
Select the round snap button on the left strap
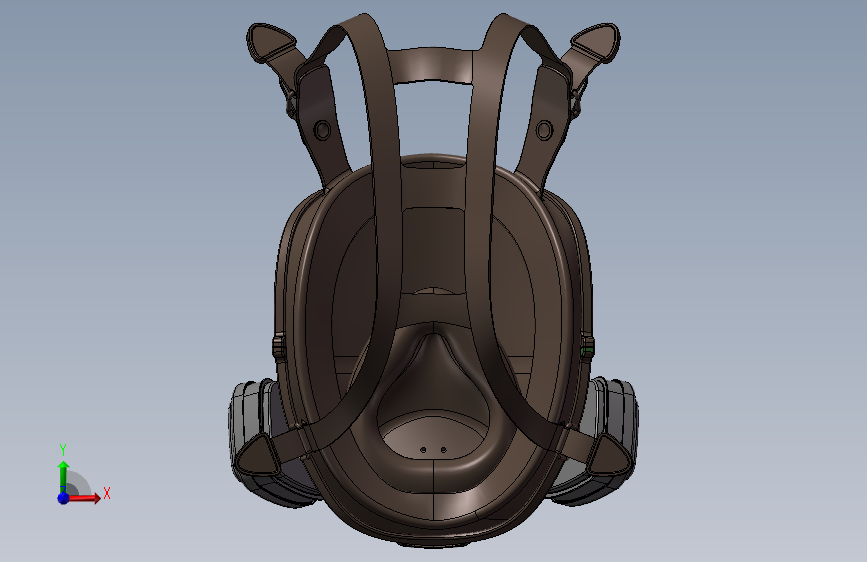pyautogui.click(x=322, y=131)
